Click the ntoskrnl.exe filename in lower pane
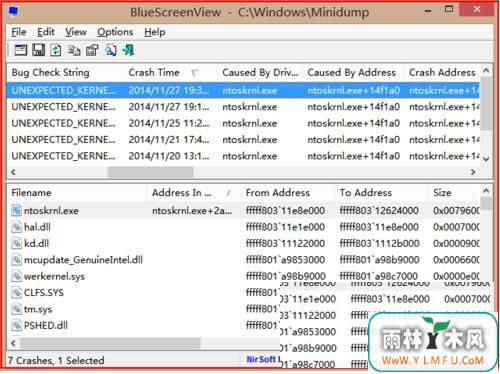 (x=51, y=210)
